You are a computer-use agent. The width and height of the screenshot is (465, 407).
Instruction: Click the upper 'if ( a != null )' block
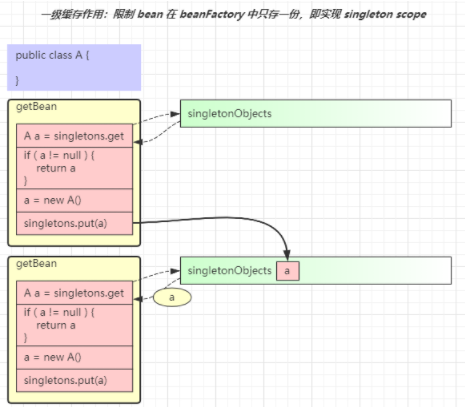[x=75, y=168]
